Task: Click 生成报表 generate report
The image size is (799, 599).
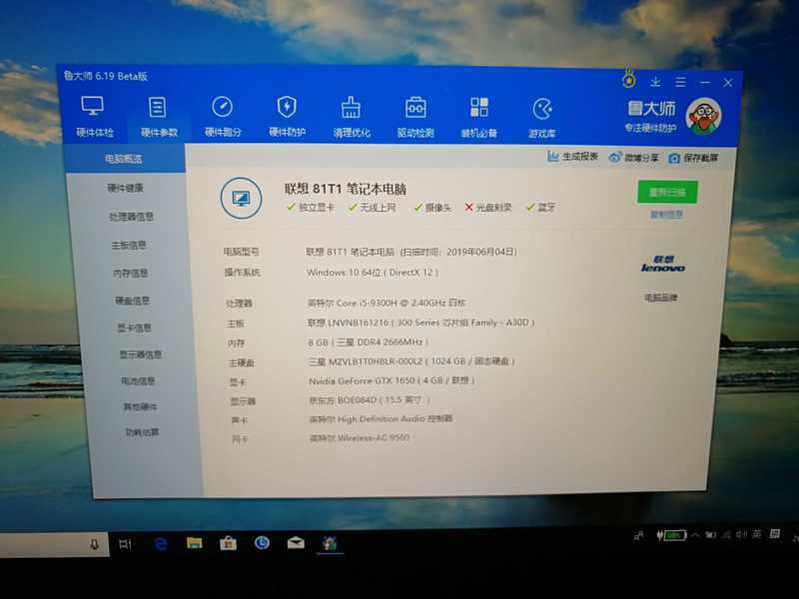Action: [x=572, y=156]
